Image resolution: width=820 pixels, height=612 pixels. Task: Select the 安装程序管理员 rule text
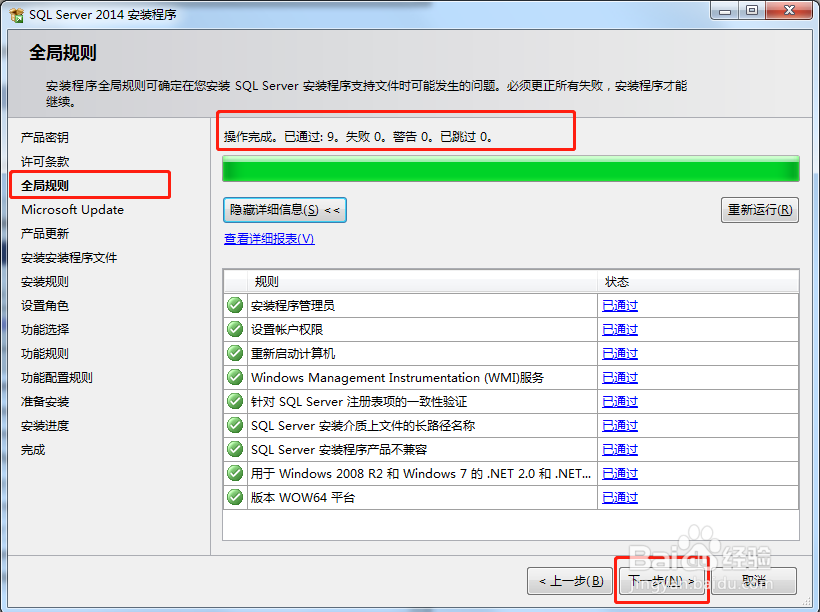(292, 305)
